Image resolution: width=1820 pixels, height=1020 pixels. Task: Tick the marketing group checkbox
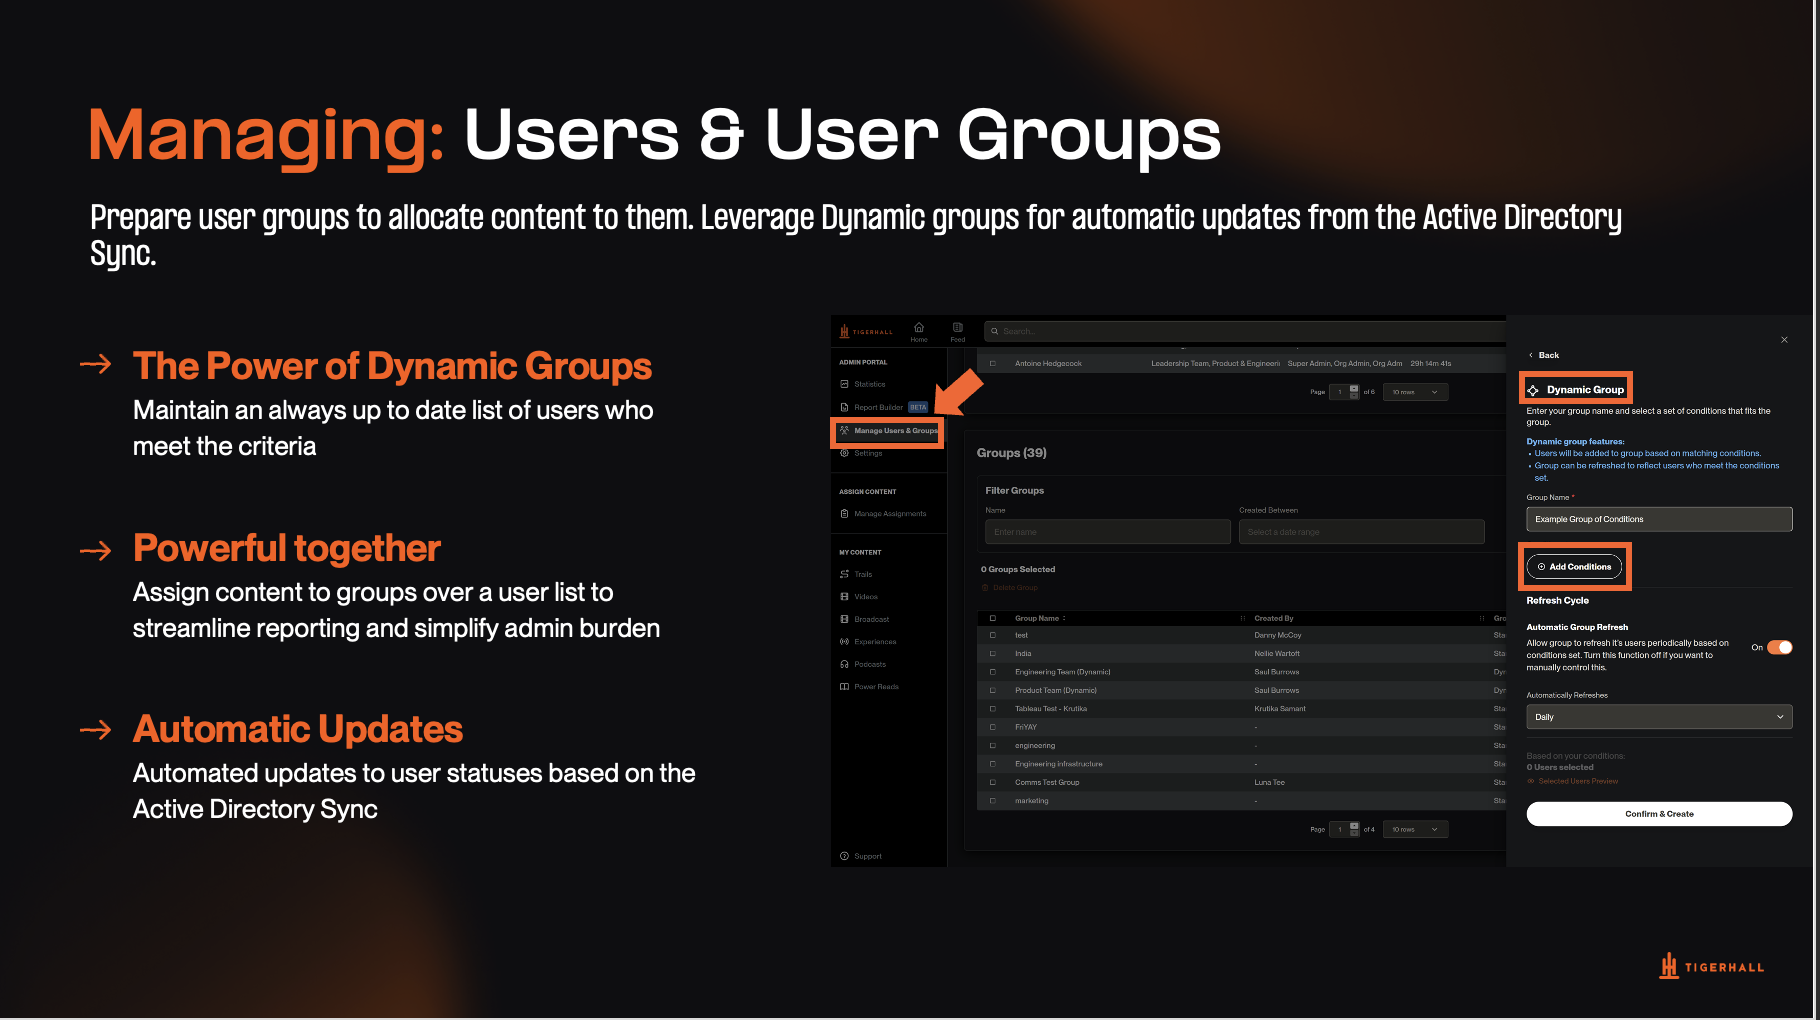tap(993, 800)
